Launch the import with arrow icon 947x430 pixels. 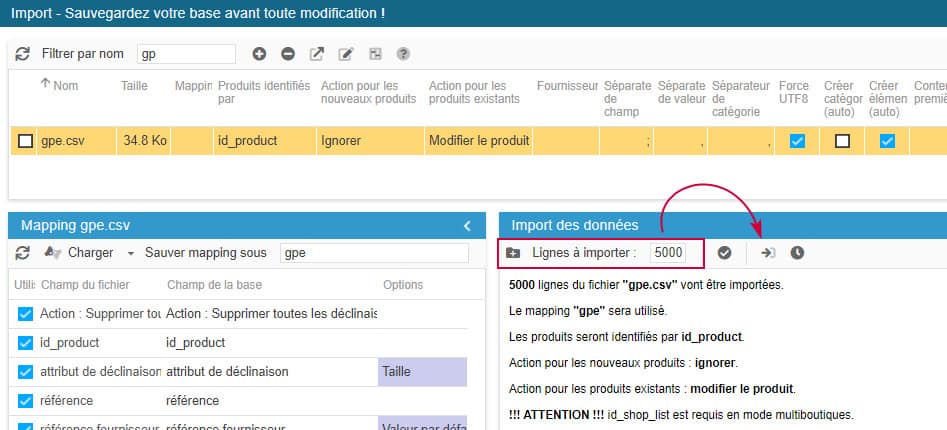(x=768, y=253)
